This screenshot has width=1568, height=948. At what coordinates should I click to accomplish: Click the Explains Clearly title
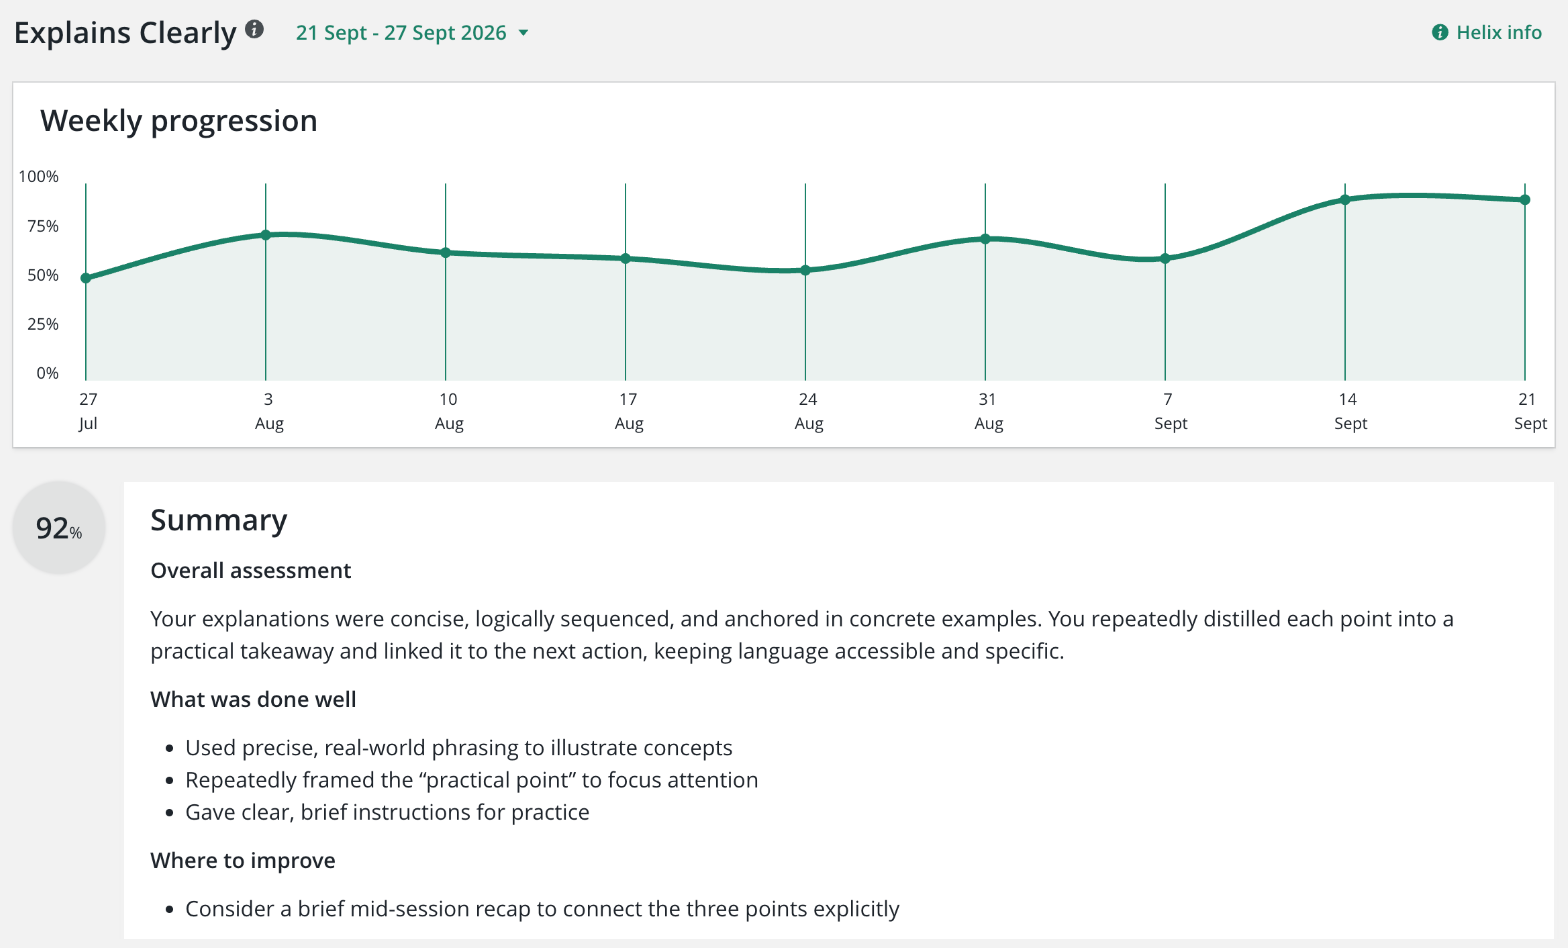[x=125, y=33]
